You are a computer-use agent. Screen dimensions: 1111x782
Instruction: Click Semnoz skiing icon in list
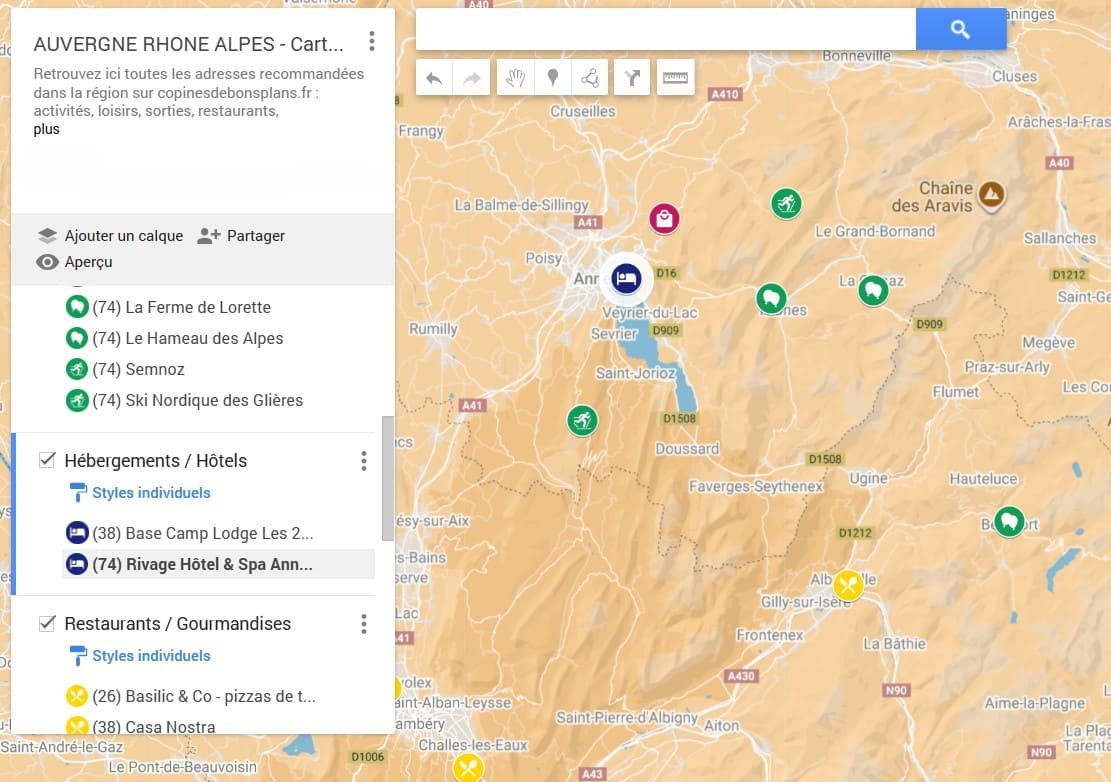(77, 370)
